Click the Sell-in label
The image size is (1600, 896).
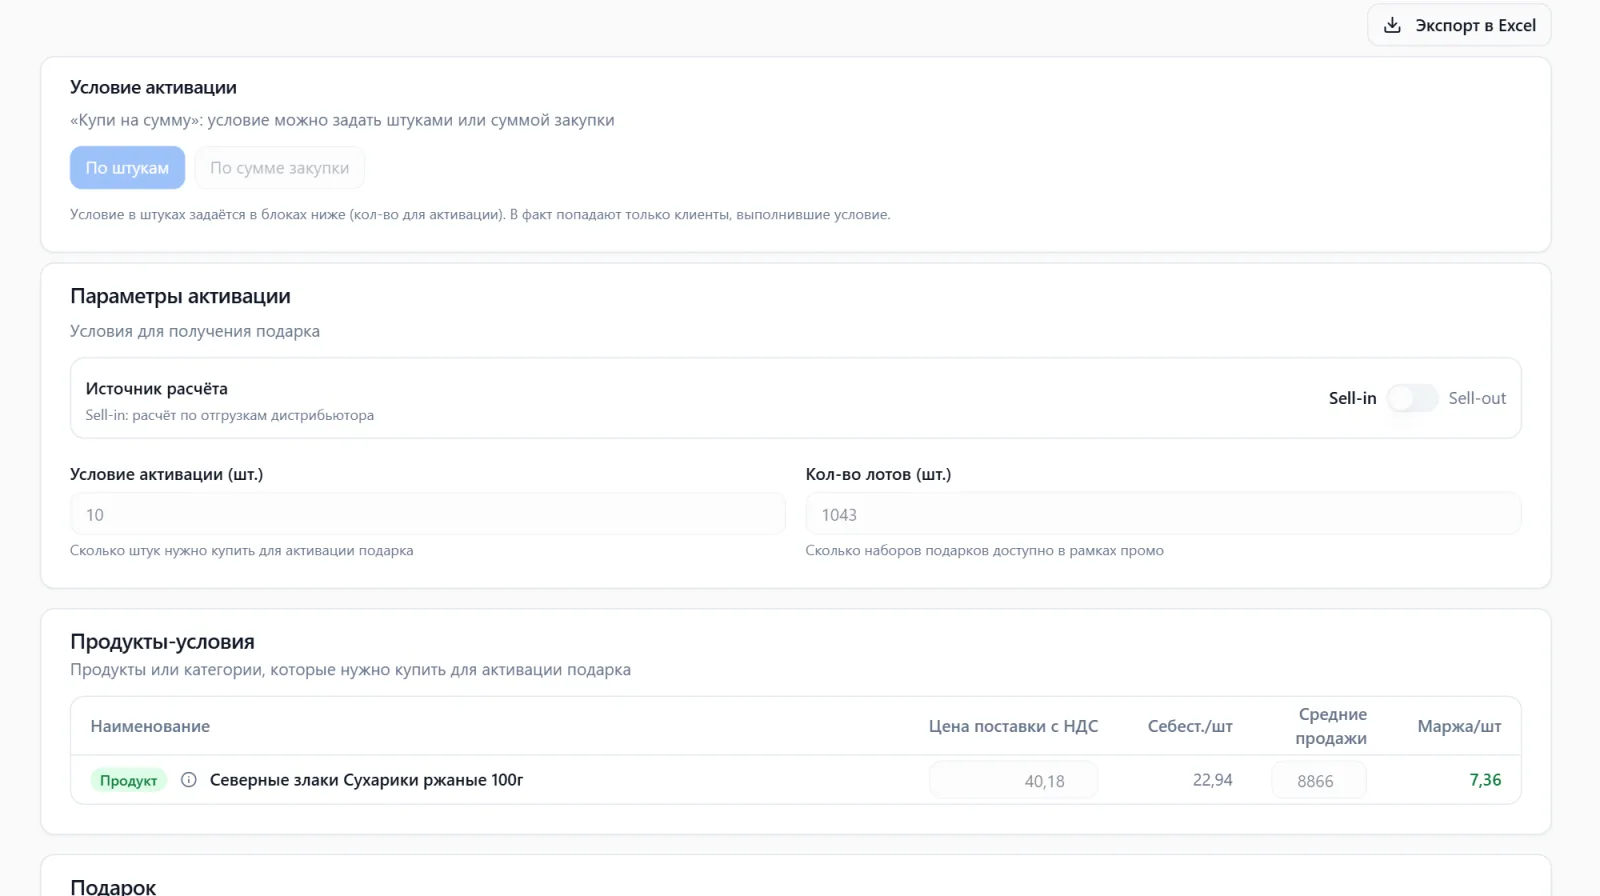[x=1352, y=398]
